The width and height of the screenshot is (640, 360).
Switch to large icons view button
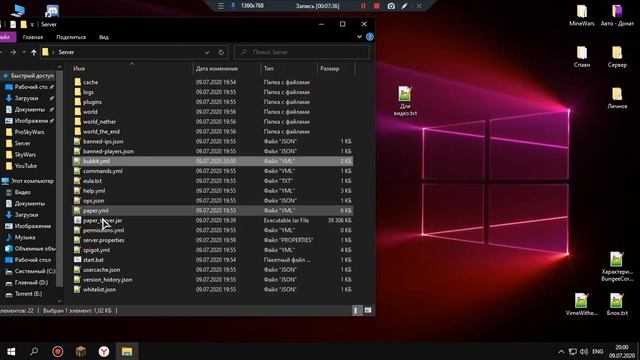tap(368, 311)
